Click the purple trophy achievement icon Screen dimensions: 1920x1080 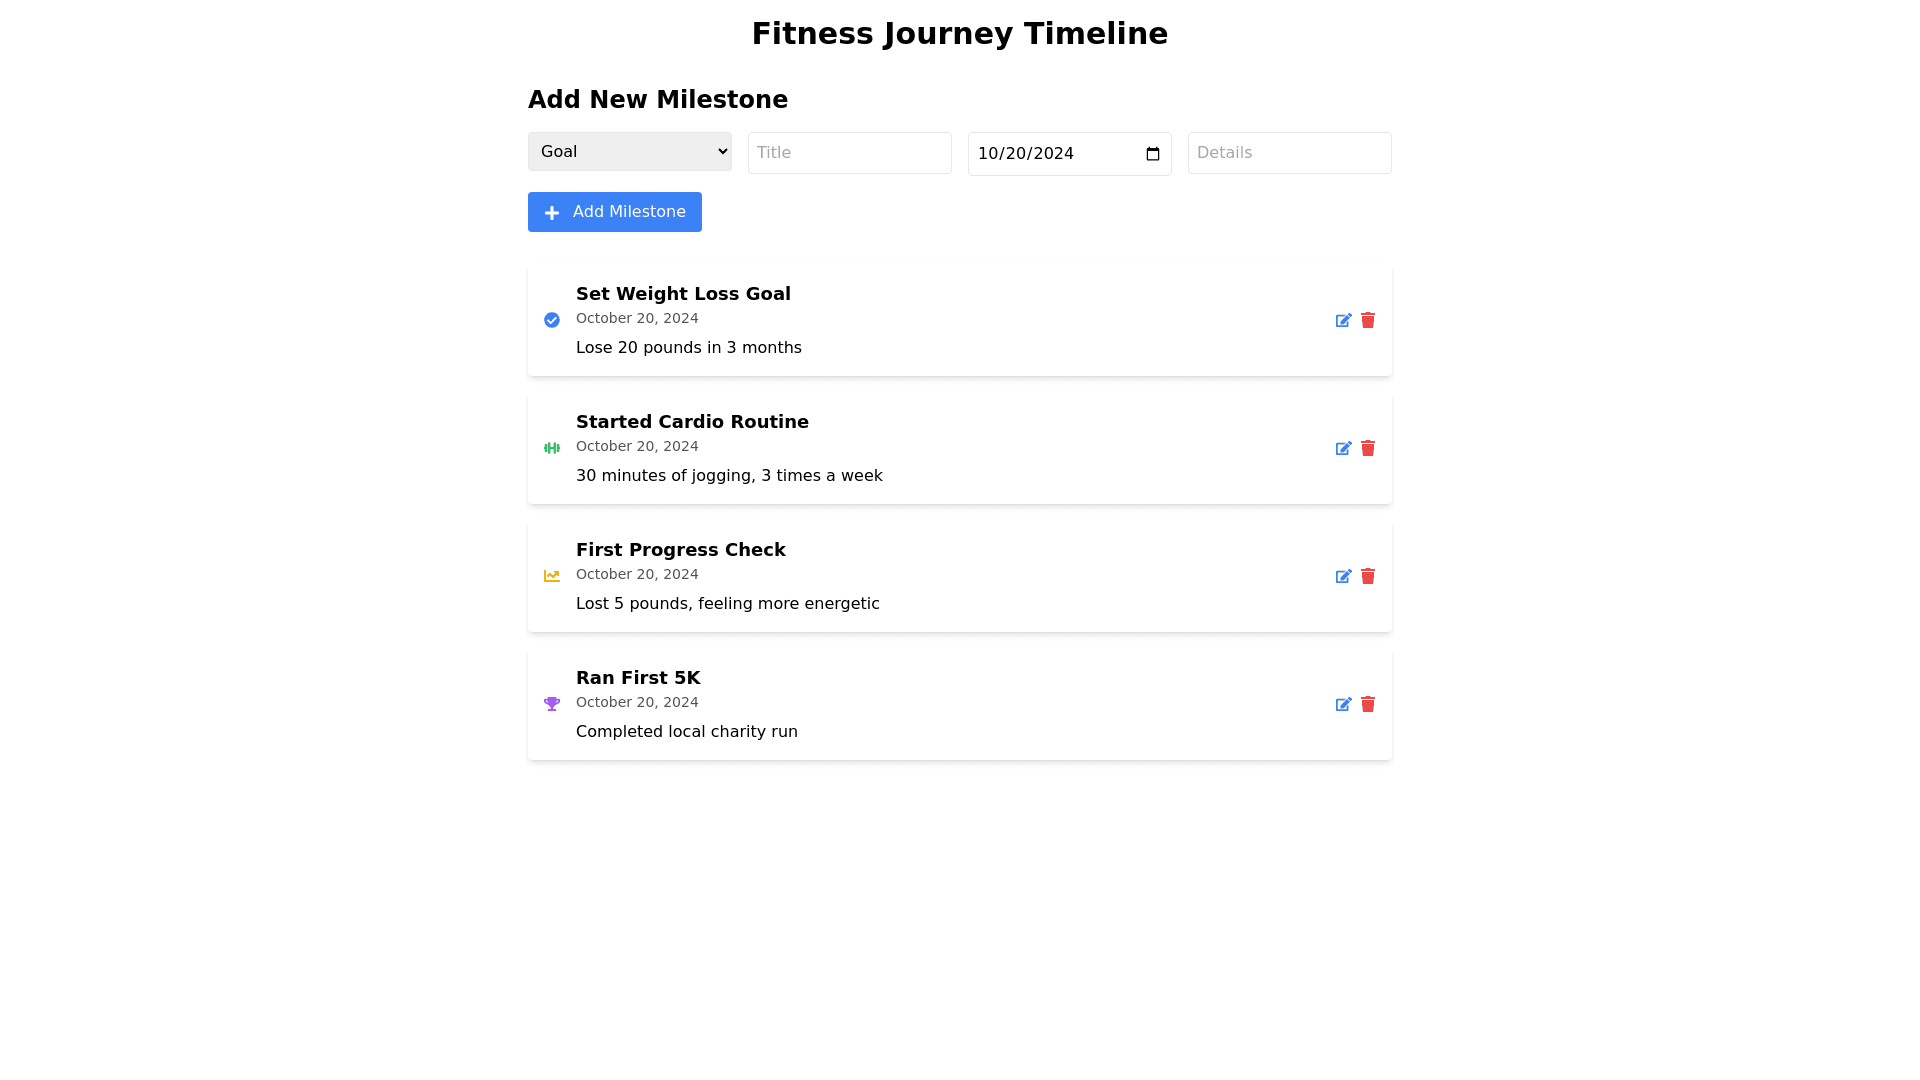pos(552,704)
